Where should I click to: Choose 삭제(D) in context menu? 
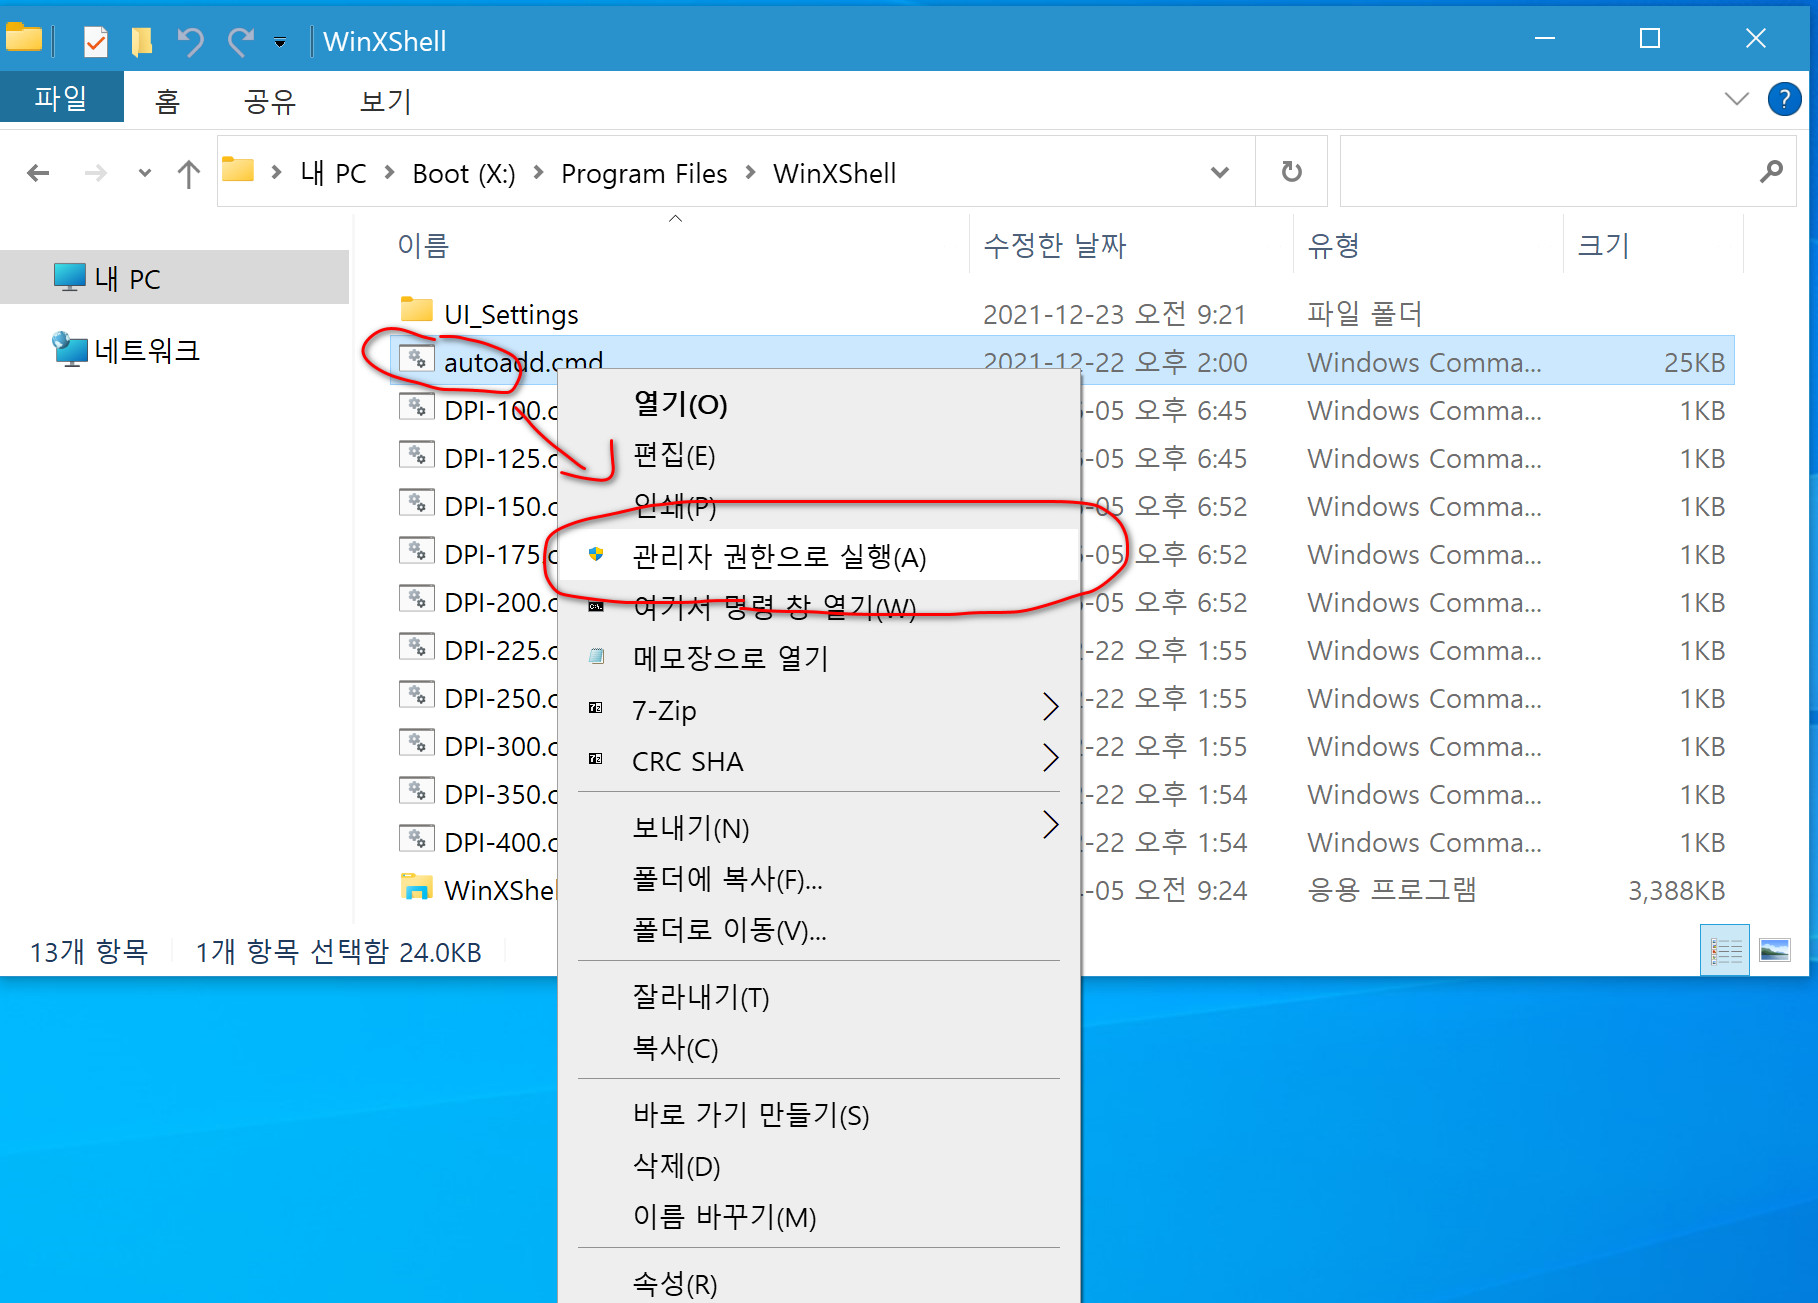(819, 1165)
